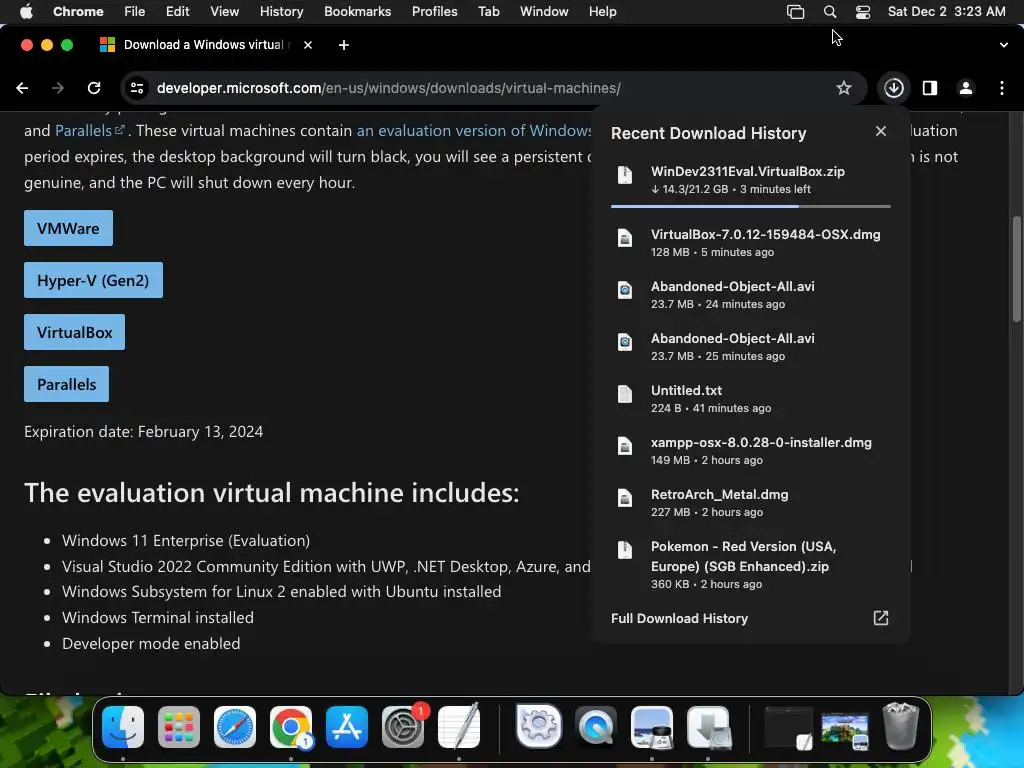The image size is (1024, 768).
Task: Open the History menu
Action: pos(281,12)
